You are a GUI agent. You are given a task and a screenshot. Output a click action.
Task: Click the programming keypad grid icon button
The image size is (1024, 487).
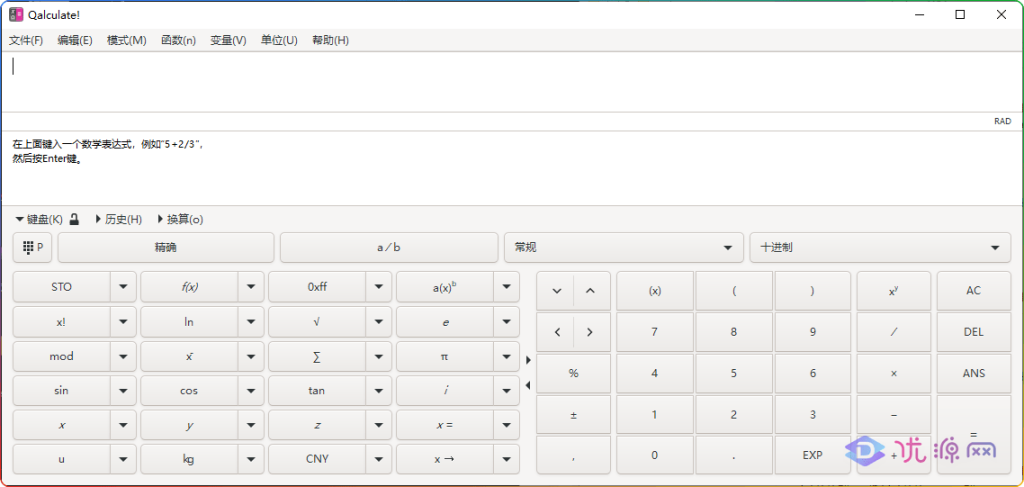point(32,247)
